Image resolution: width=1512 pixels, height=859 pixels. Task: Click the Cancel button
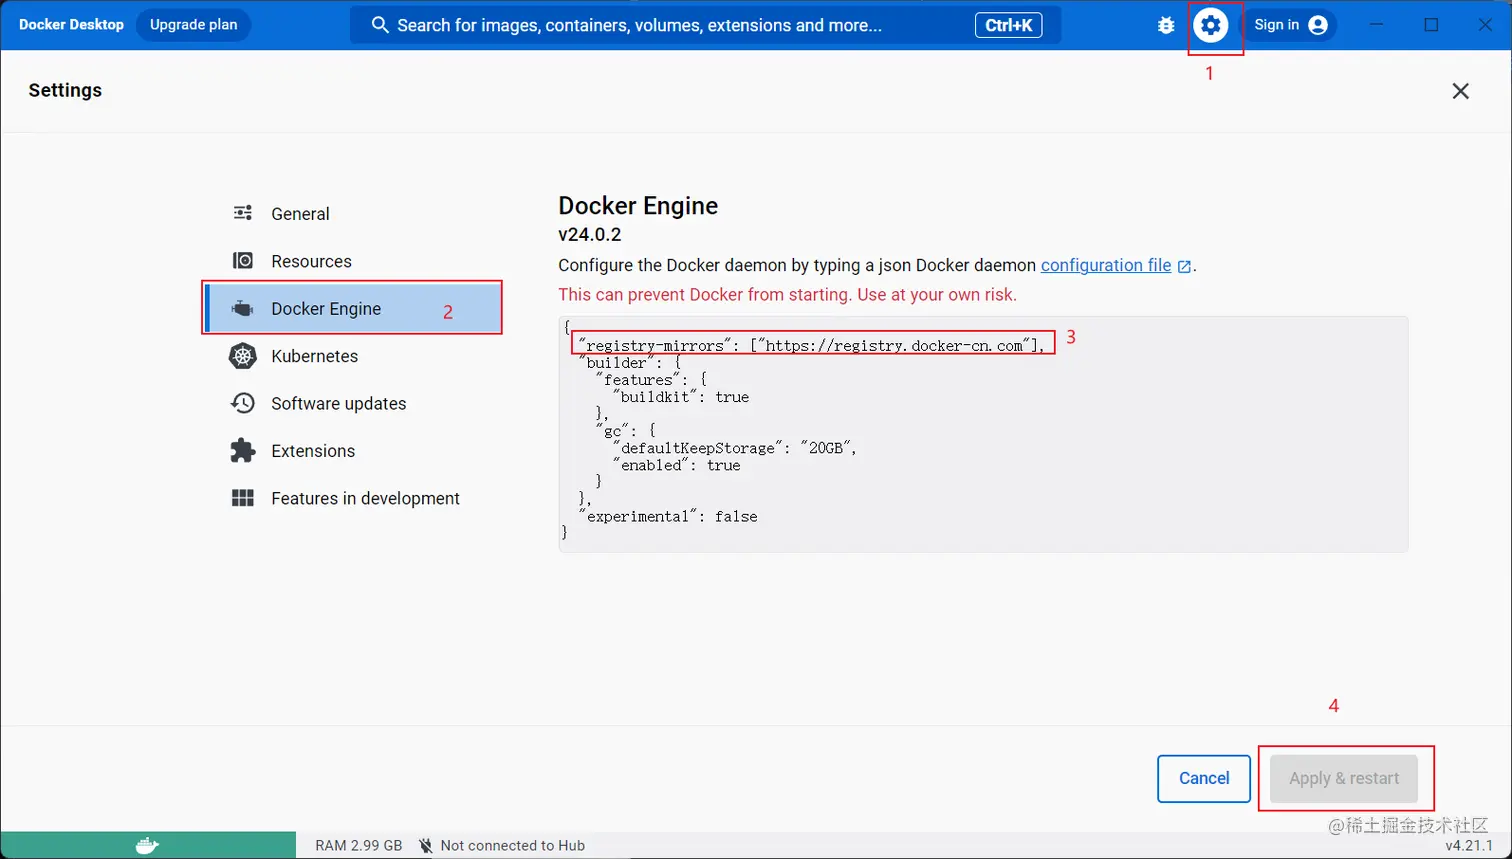pyautogui.click(x=1204, y=778)
